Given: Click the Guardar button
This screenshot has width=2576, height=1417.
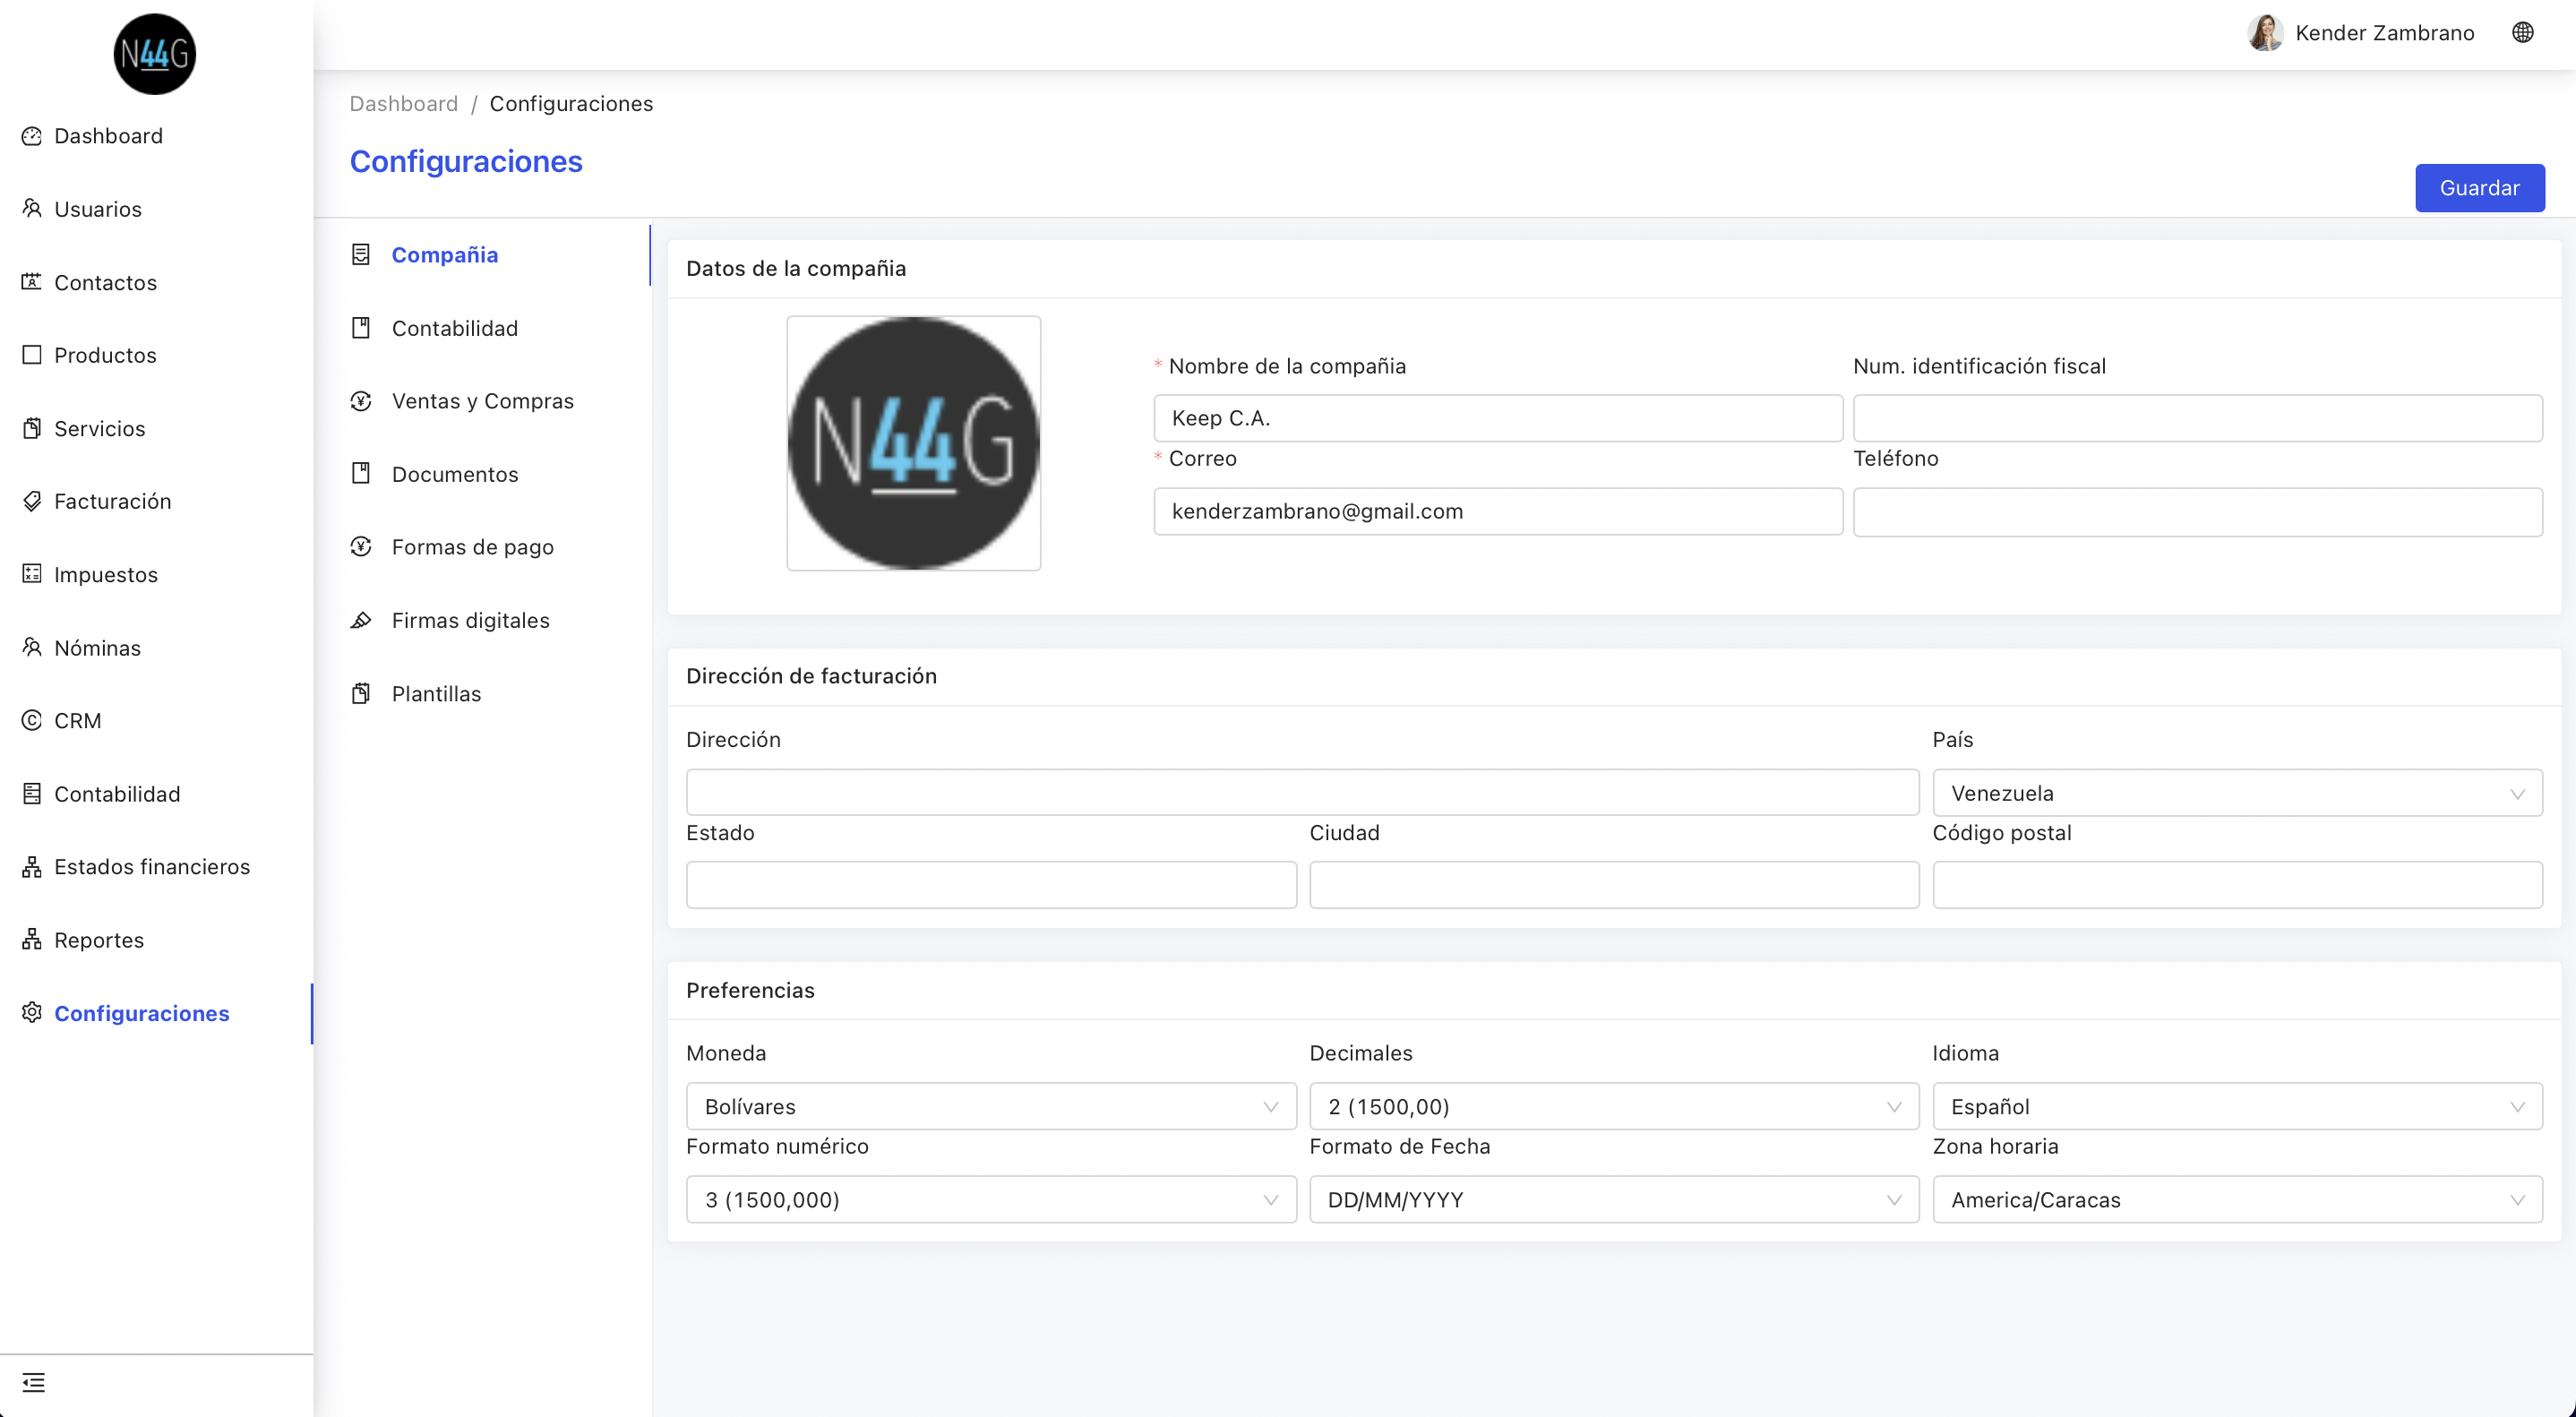Looking at the screenshot, I should pyautogui.click(x=2479, y=188).
